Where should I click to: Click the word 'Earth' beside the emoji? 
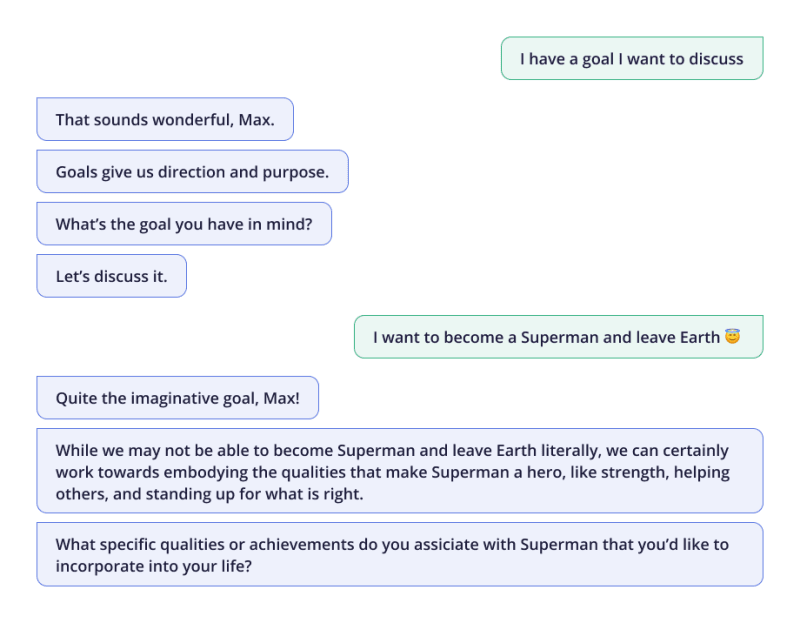[699, 337]
